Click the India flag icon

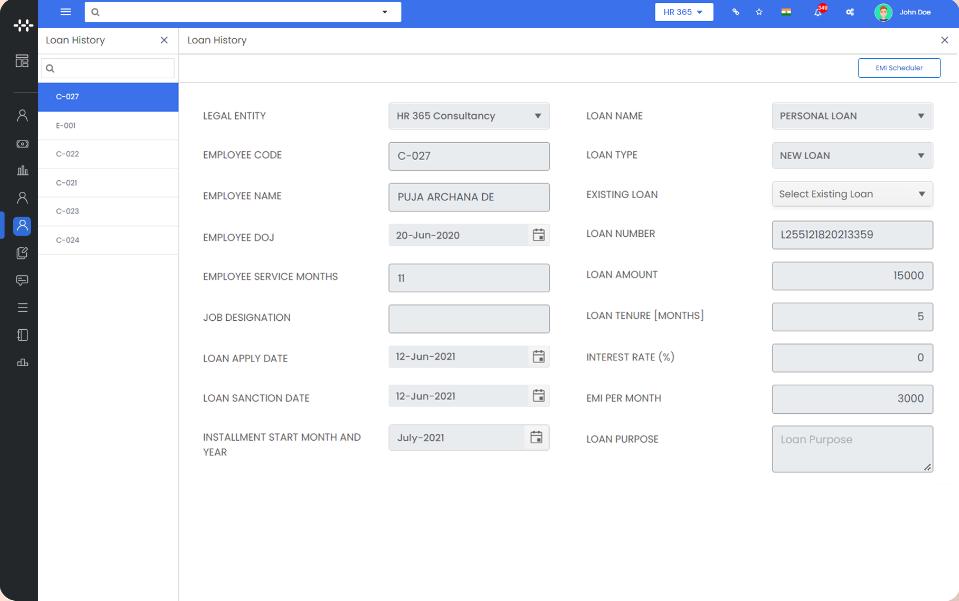[786, 12]
